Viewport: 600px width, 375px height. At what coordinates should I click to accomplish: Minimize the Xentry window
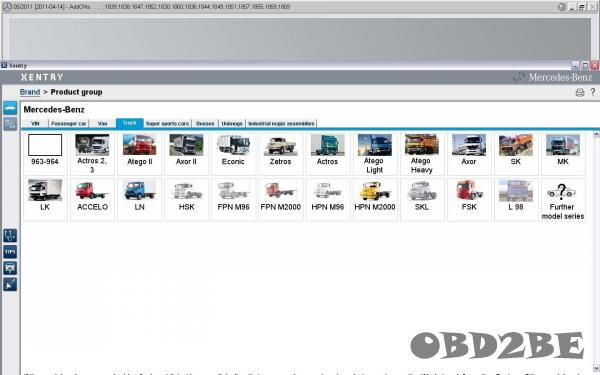click(576, 65)
